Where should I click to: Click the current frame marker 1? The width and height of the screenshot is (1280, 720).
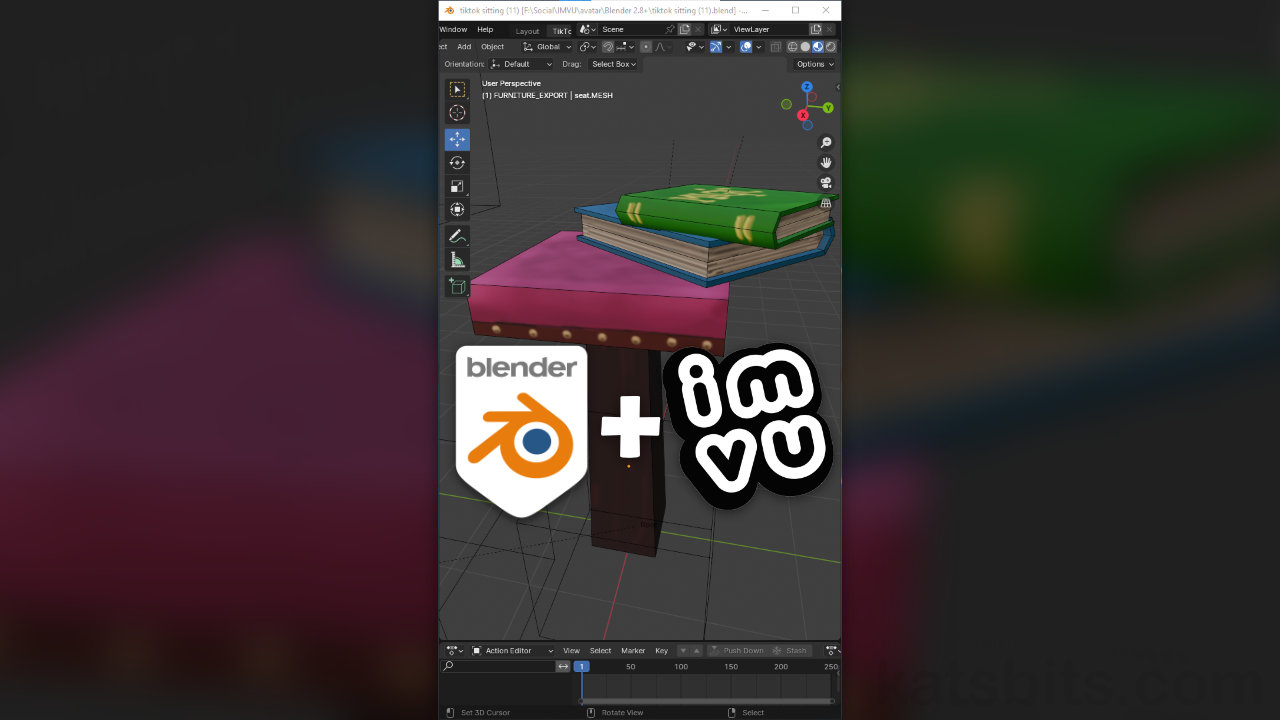[x=581, y=666]
